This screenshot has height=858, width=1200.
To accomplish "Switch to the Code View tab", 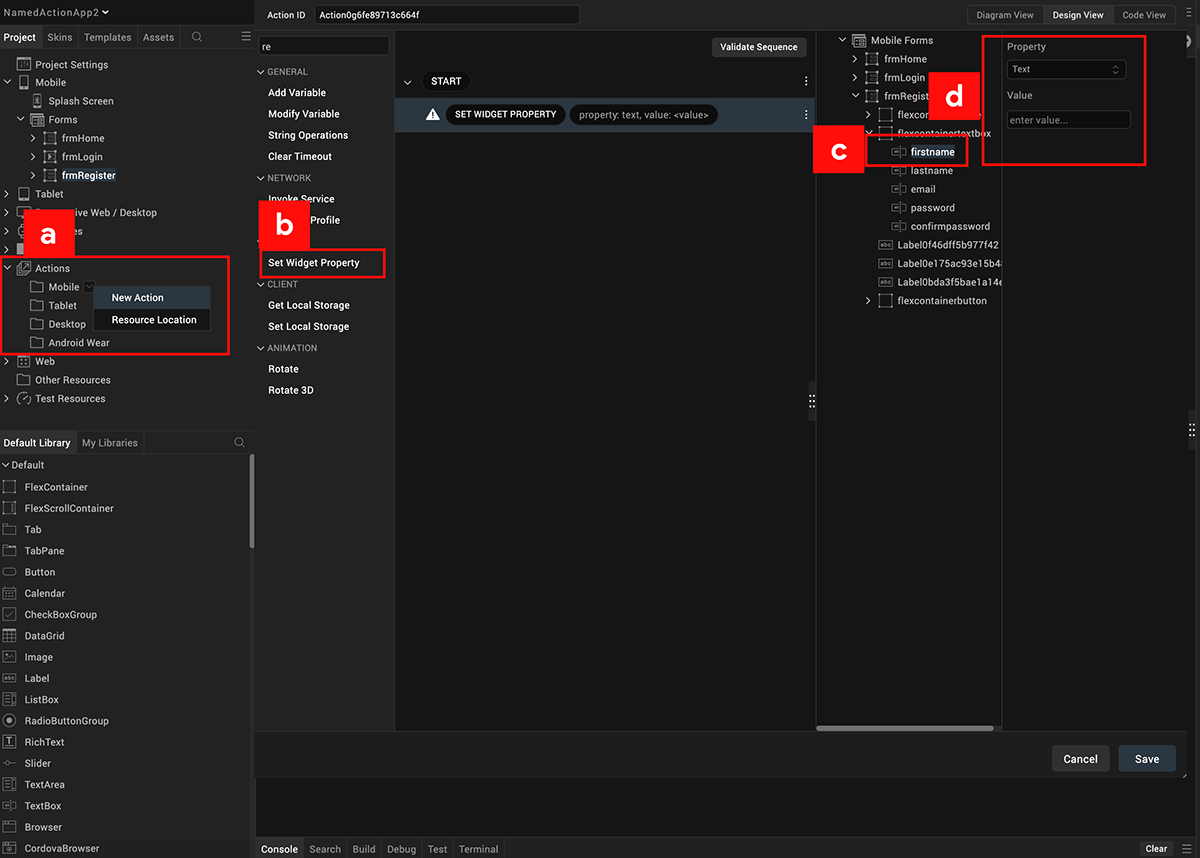I will point(1143,15).
